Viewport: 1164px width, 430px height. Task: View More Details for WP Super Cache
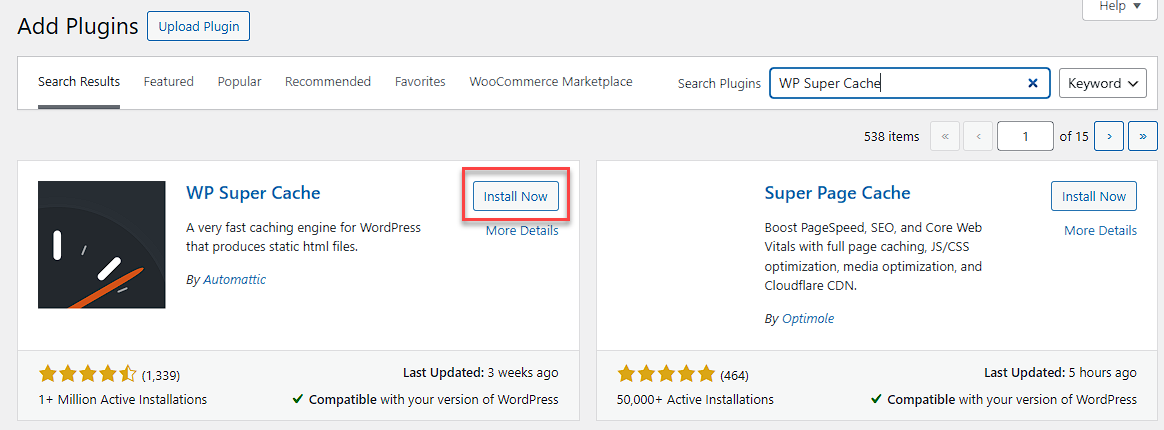522,231
